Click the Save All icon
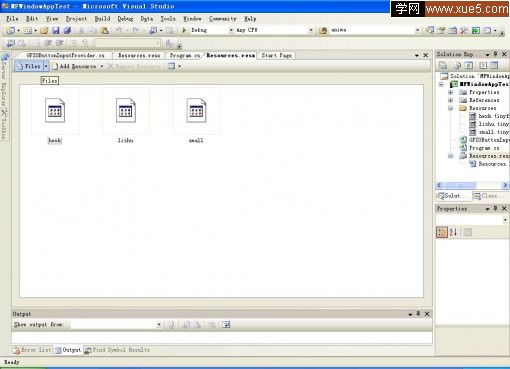The image size is (510, 369). pos(67,30)
